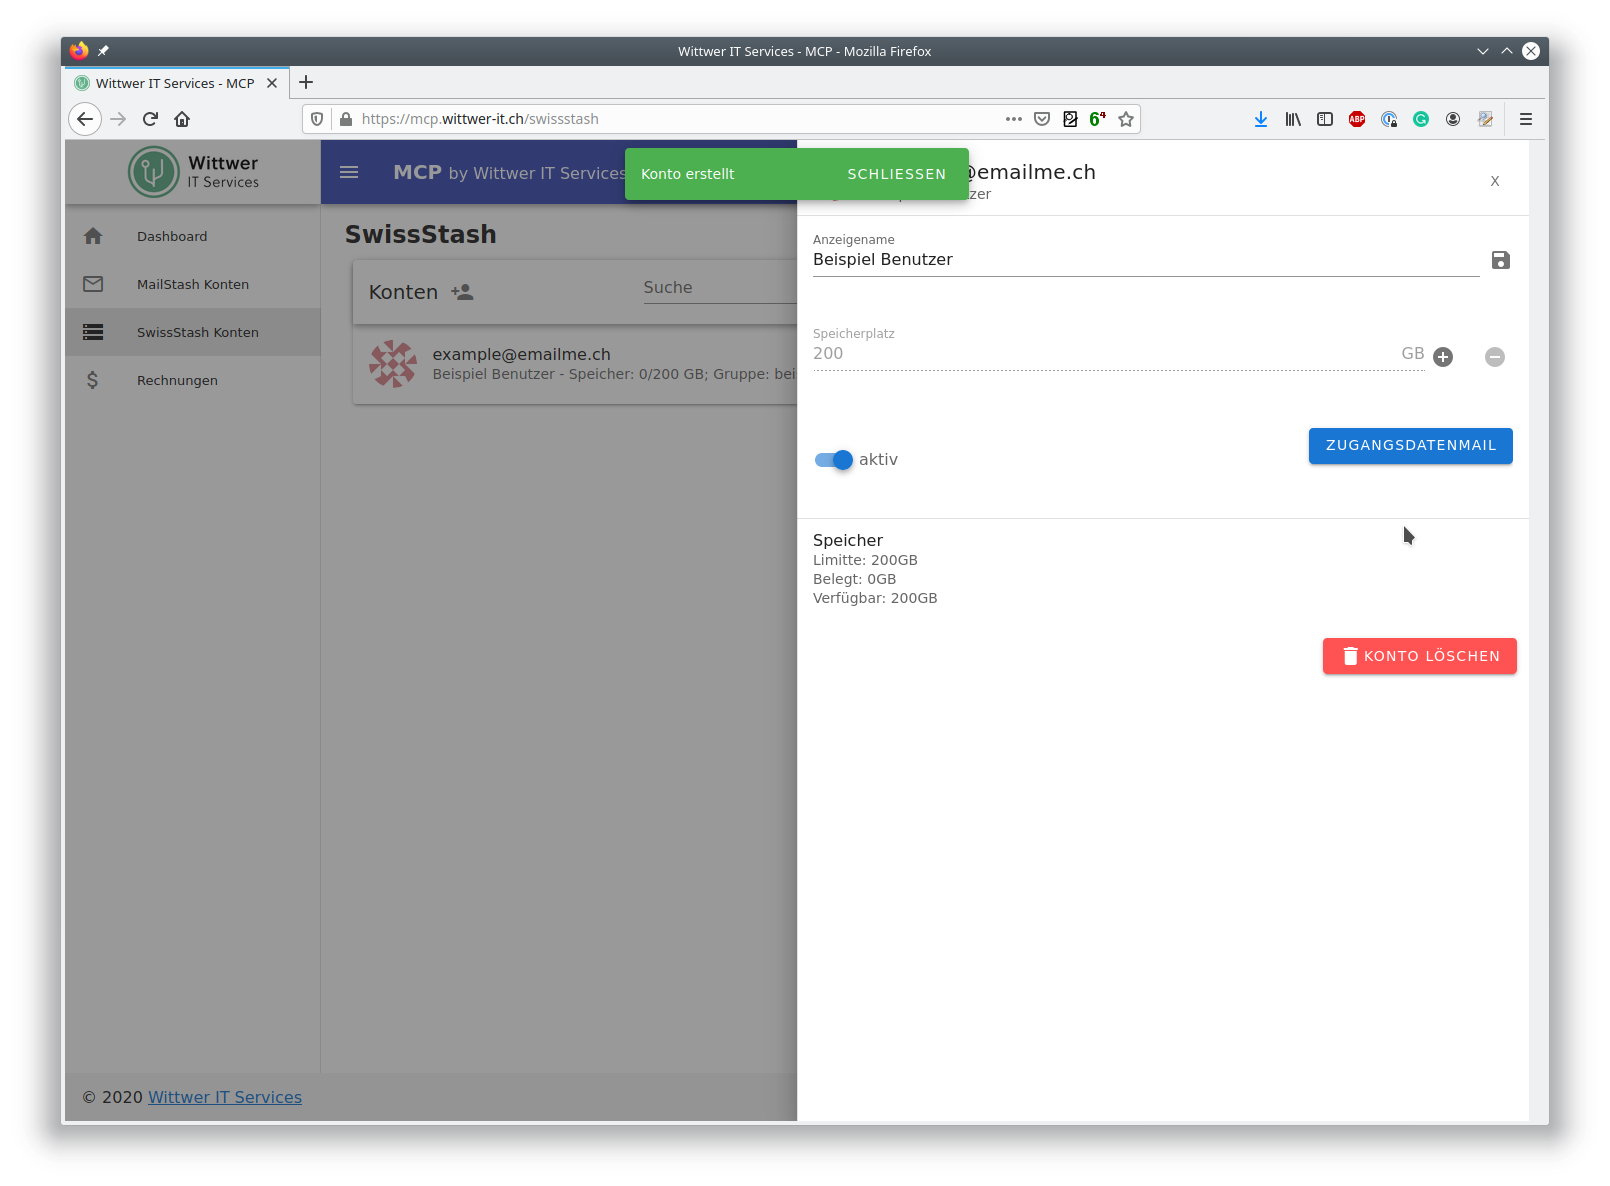Image resolution: width=1610 pixels, height=1186 pixels.
Task: Click the Dashboard home icon
Action: (93, 236)
